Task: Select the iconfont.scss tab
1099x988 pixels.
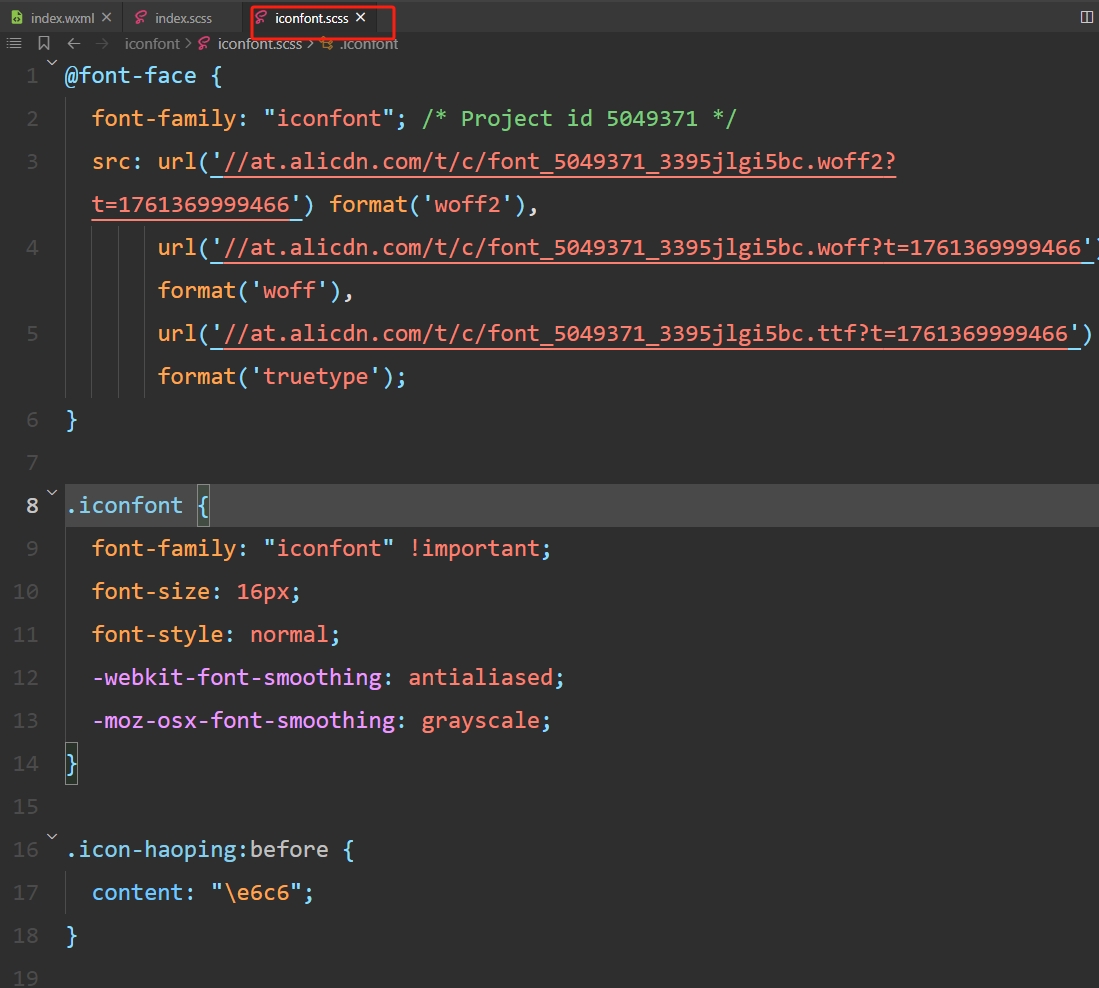Action: coord(311,18)
